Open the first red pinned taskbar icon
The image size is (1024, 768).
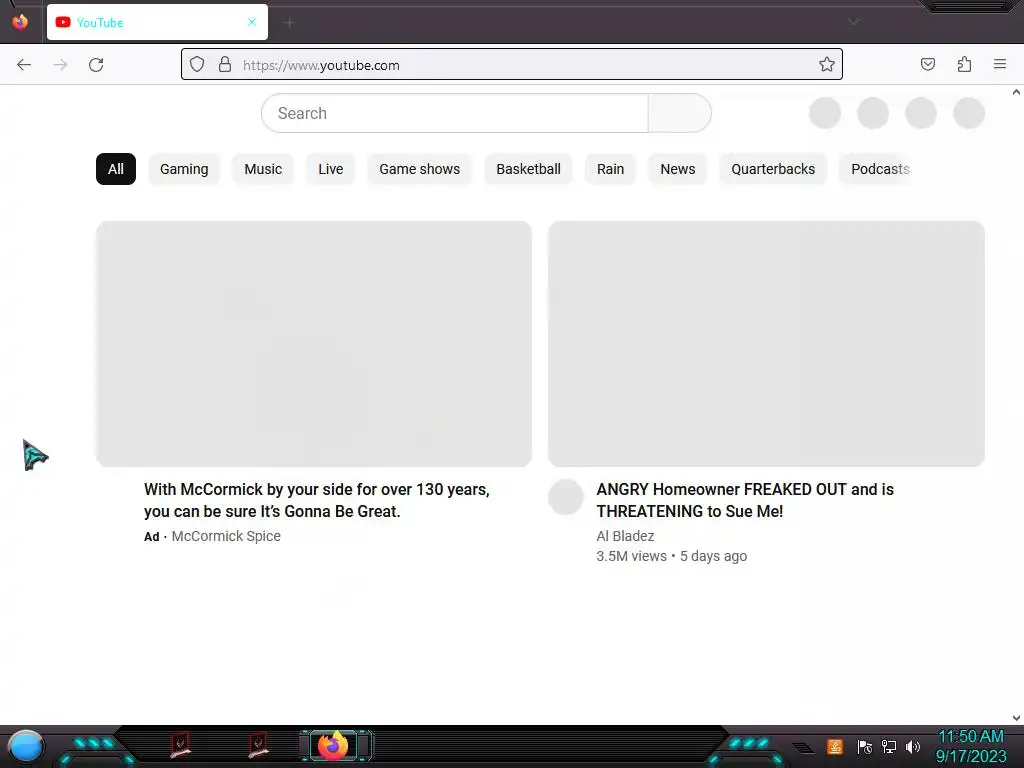pos(180,745)
